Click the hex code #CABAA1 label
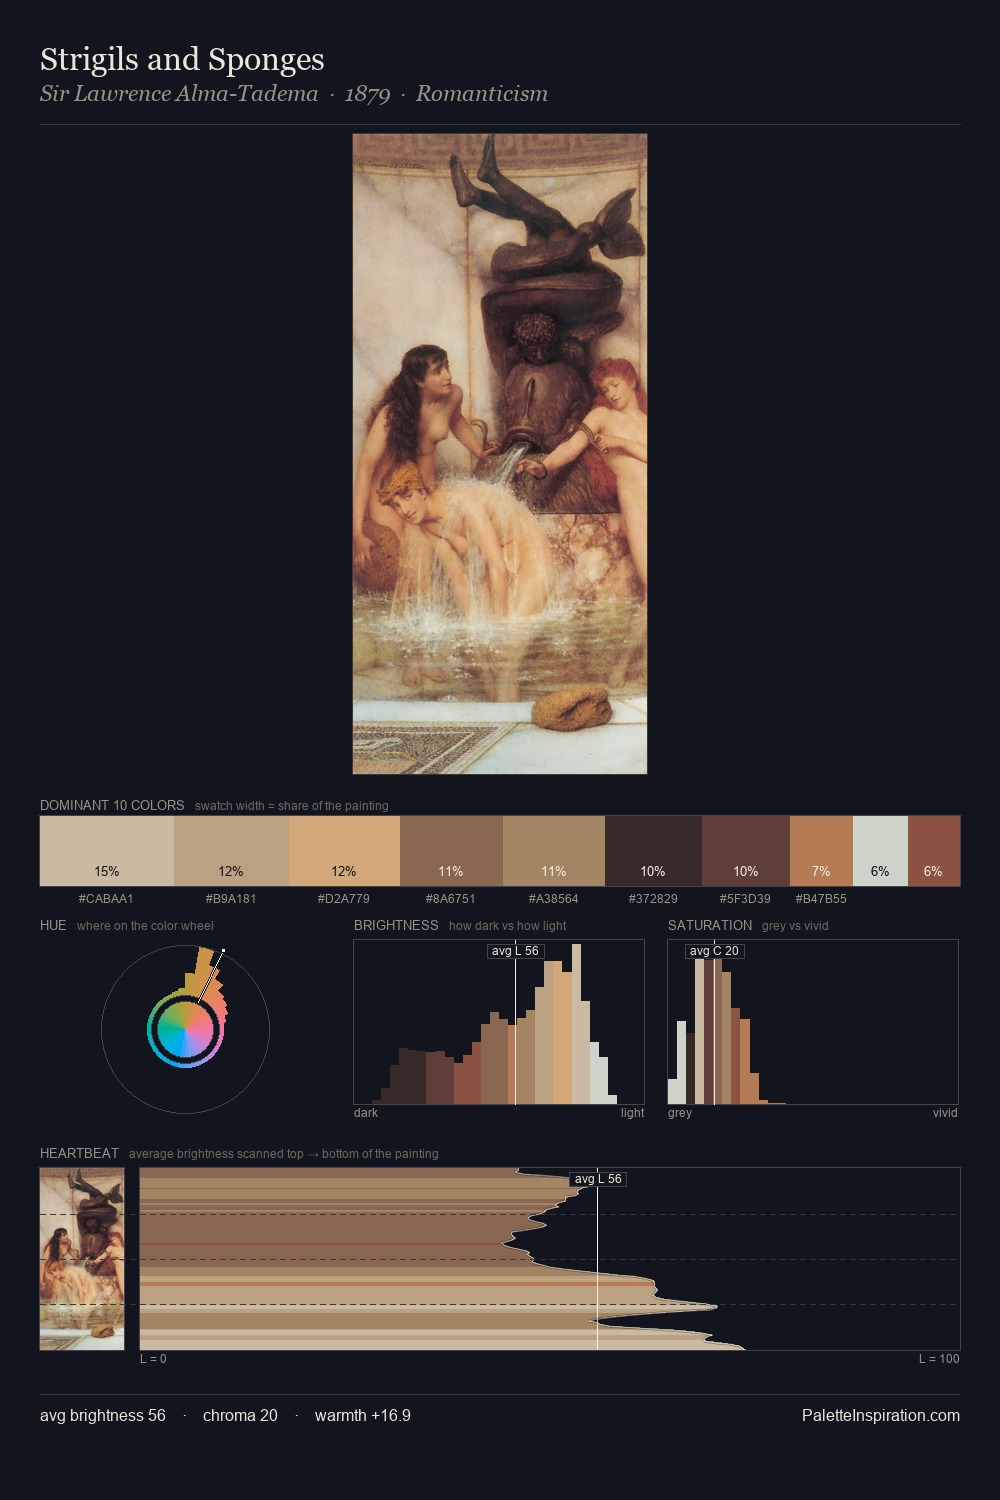1000x1500 pixels. click(x=106, y=898)
